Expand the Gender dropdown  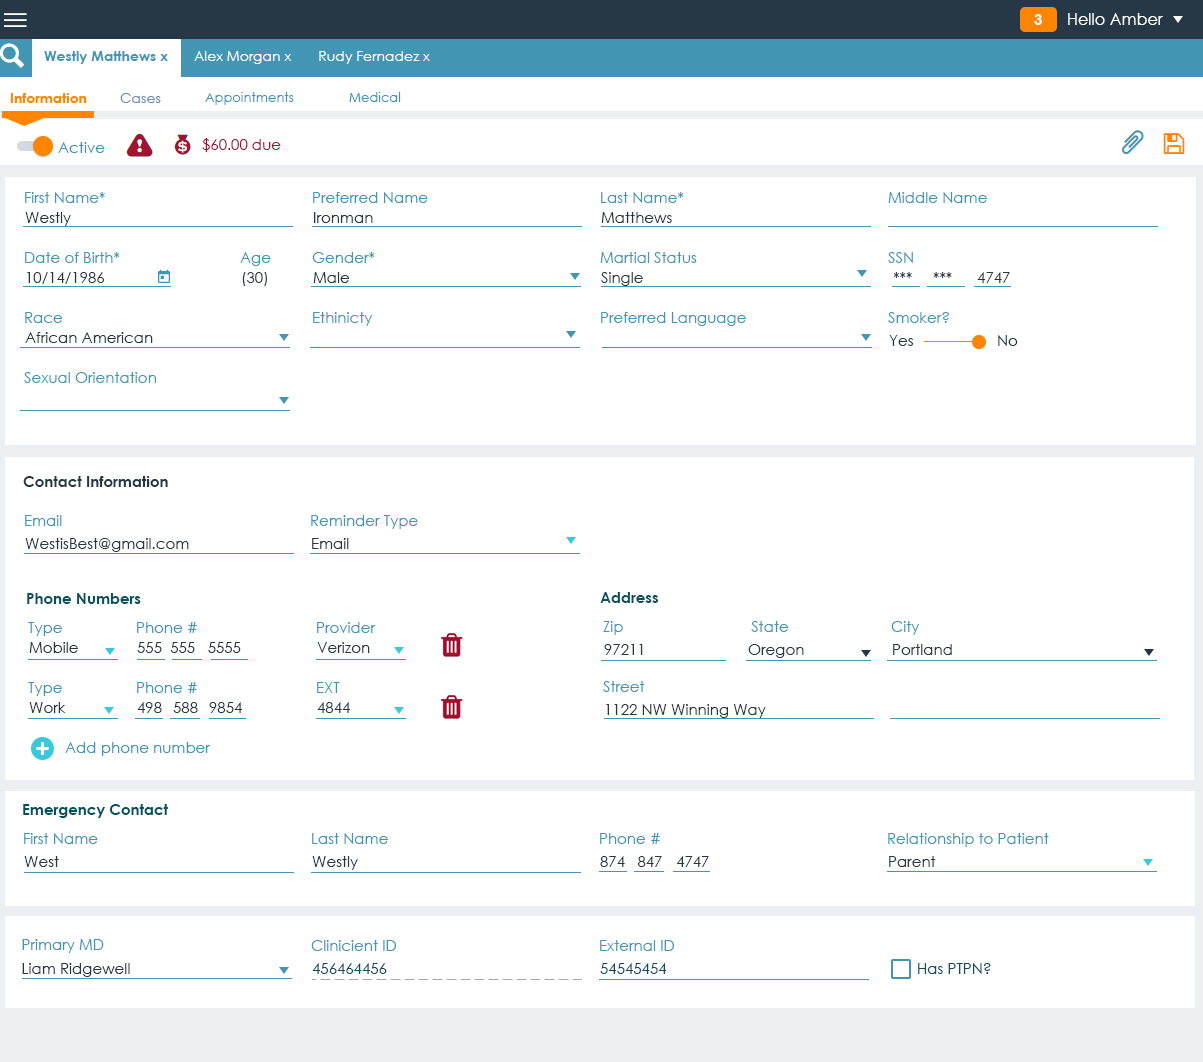pyautogui.click(x=574, y=277)
